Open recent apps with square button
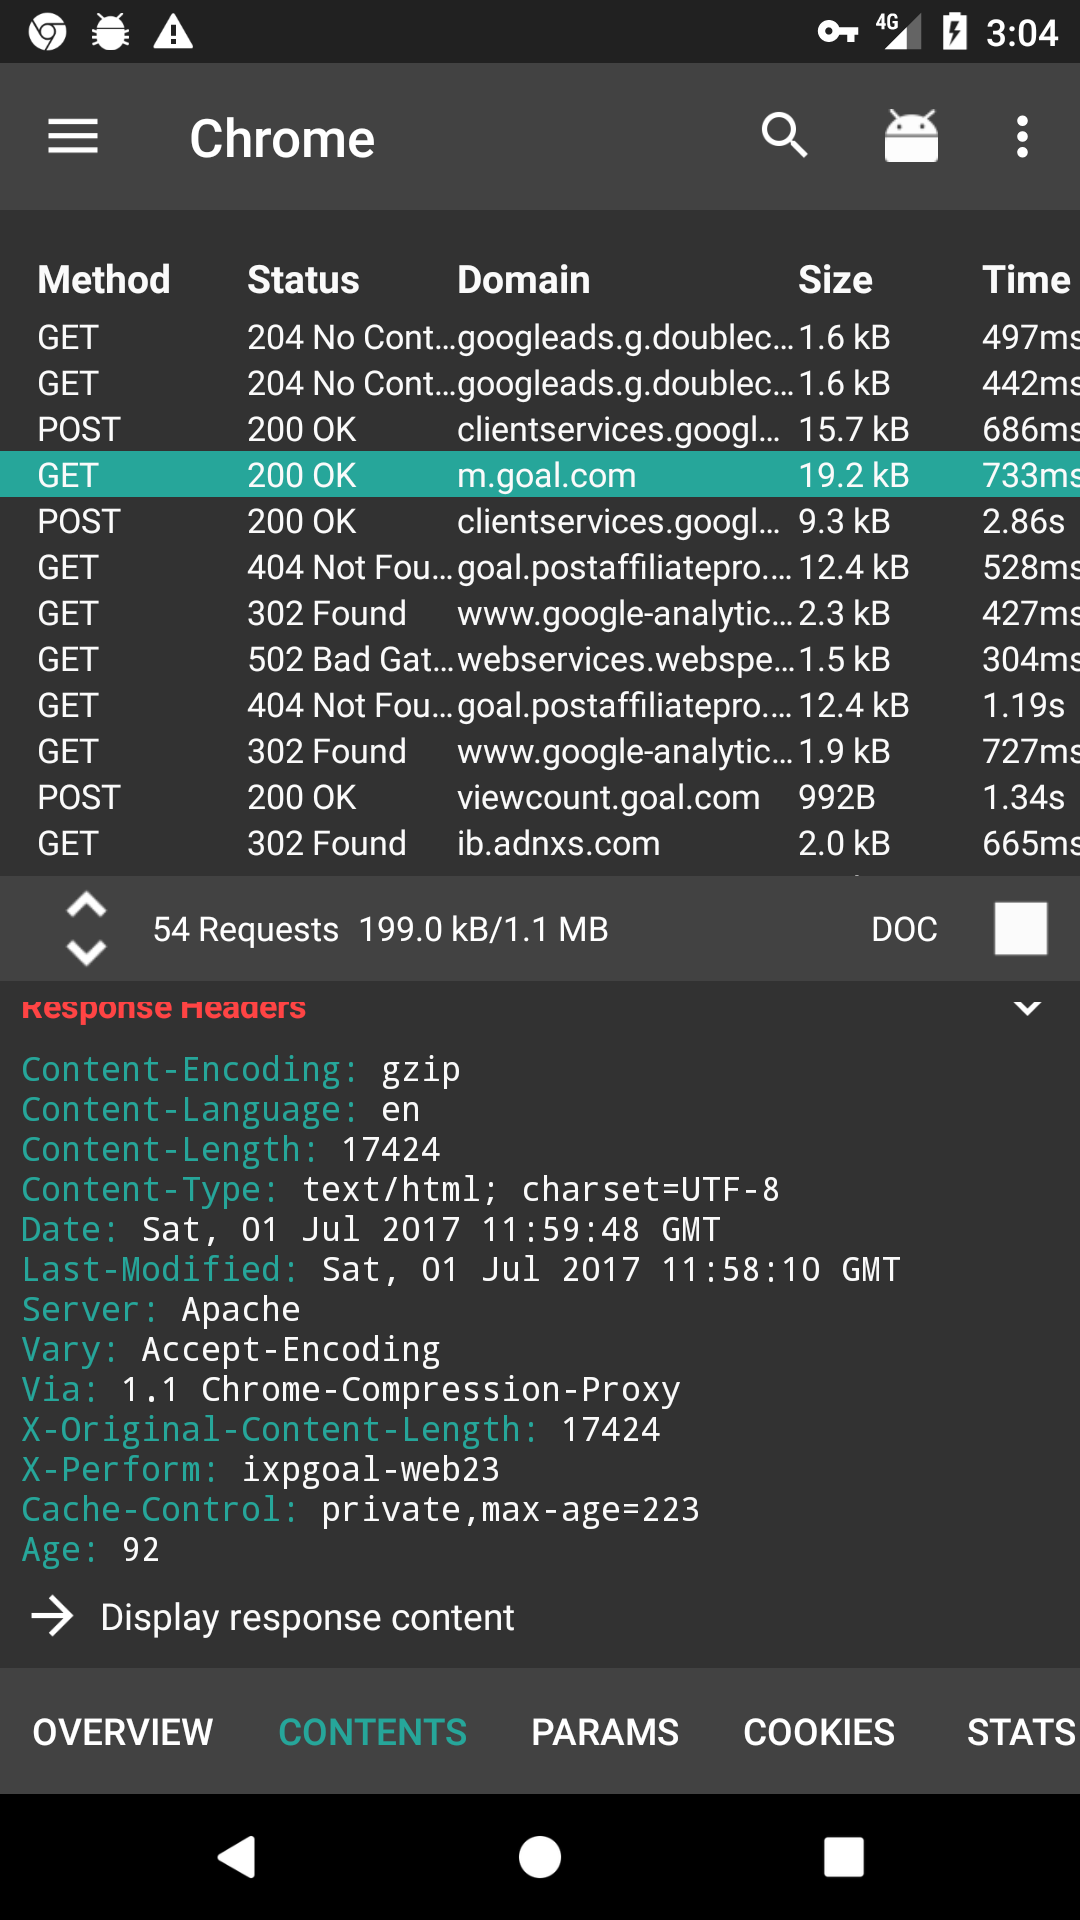Screen dimensions: 1080x1920 click(x=843, y=1857)
